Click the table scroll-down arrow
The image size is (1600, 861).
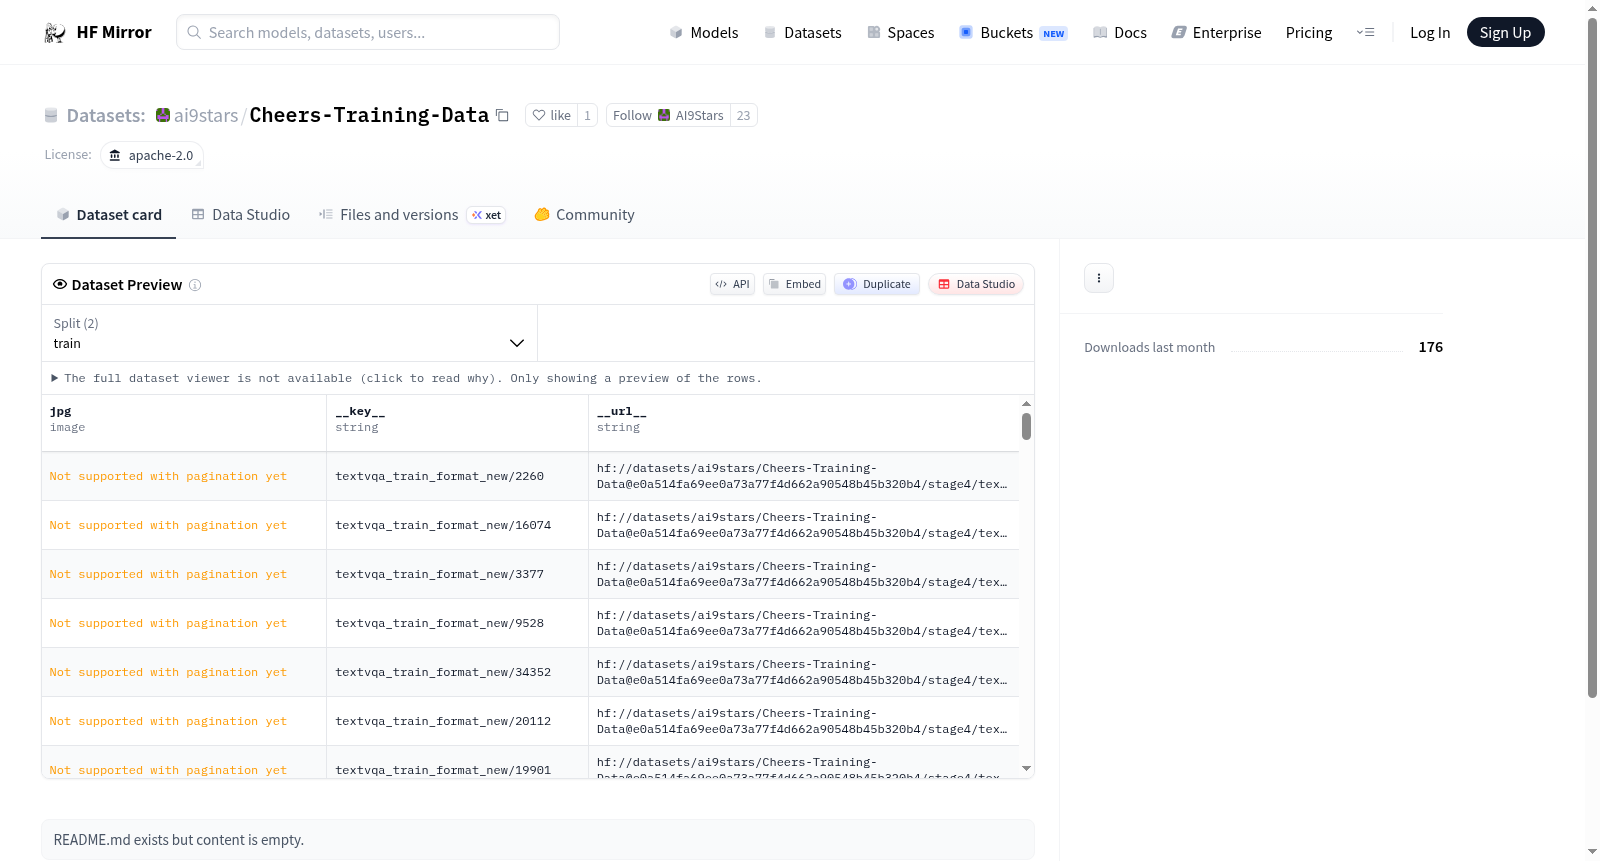tap(1026, 769)
